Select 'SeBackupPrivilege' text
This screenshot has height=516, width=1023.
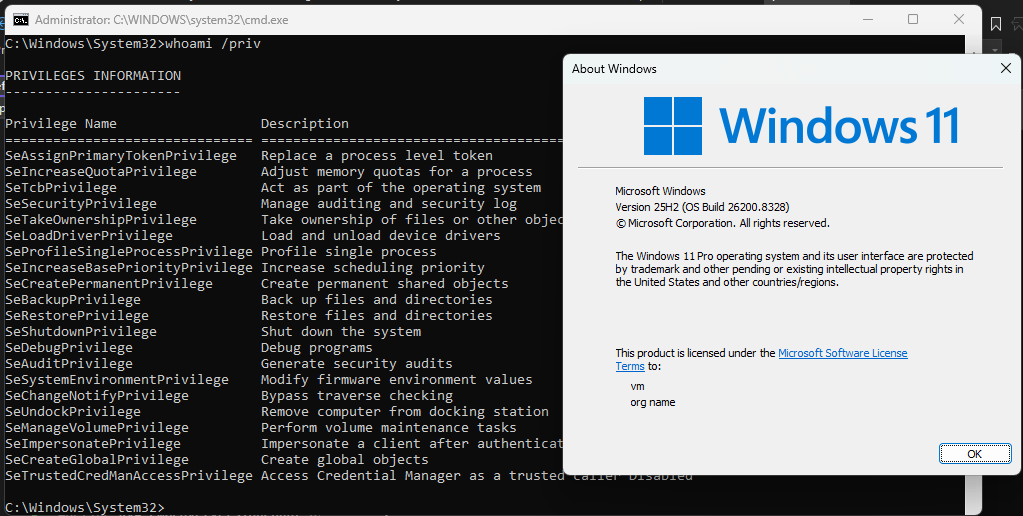pos(73,299)
